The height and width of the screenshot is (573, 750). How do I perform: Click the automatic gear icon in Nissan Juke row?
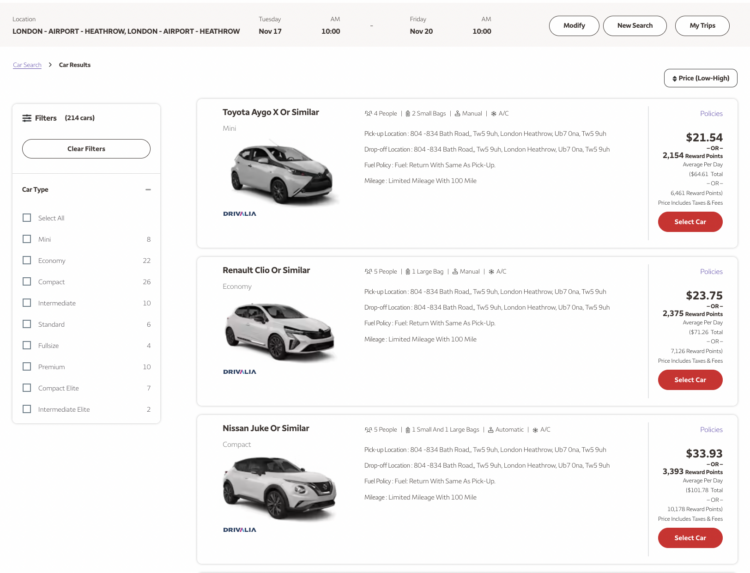pos(490,430)
